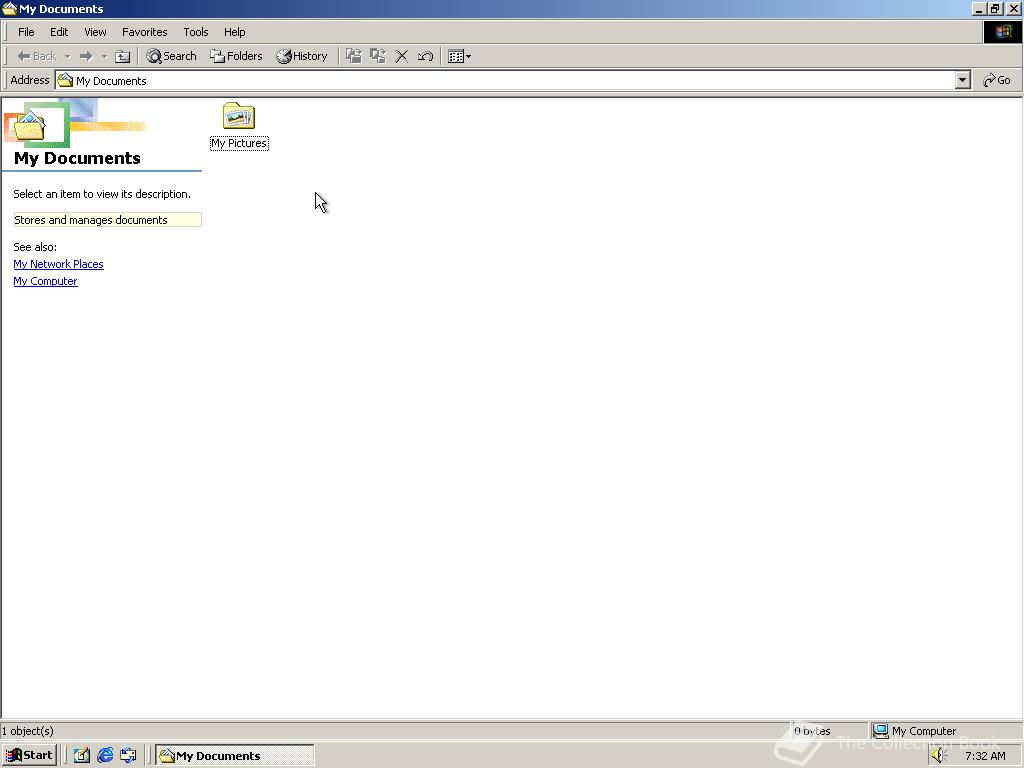Close the My Documents window

pyautogui.click(x=1014, y=8)
